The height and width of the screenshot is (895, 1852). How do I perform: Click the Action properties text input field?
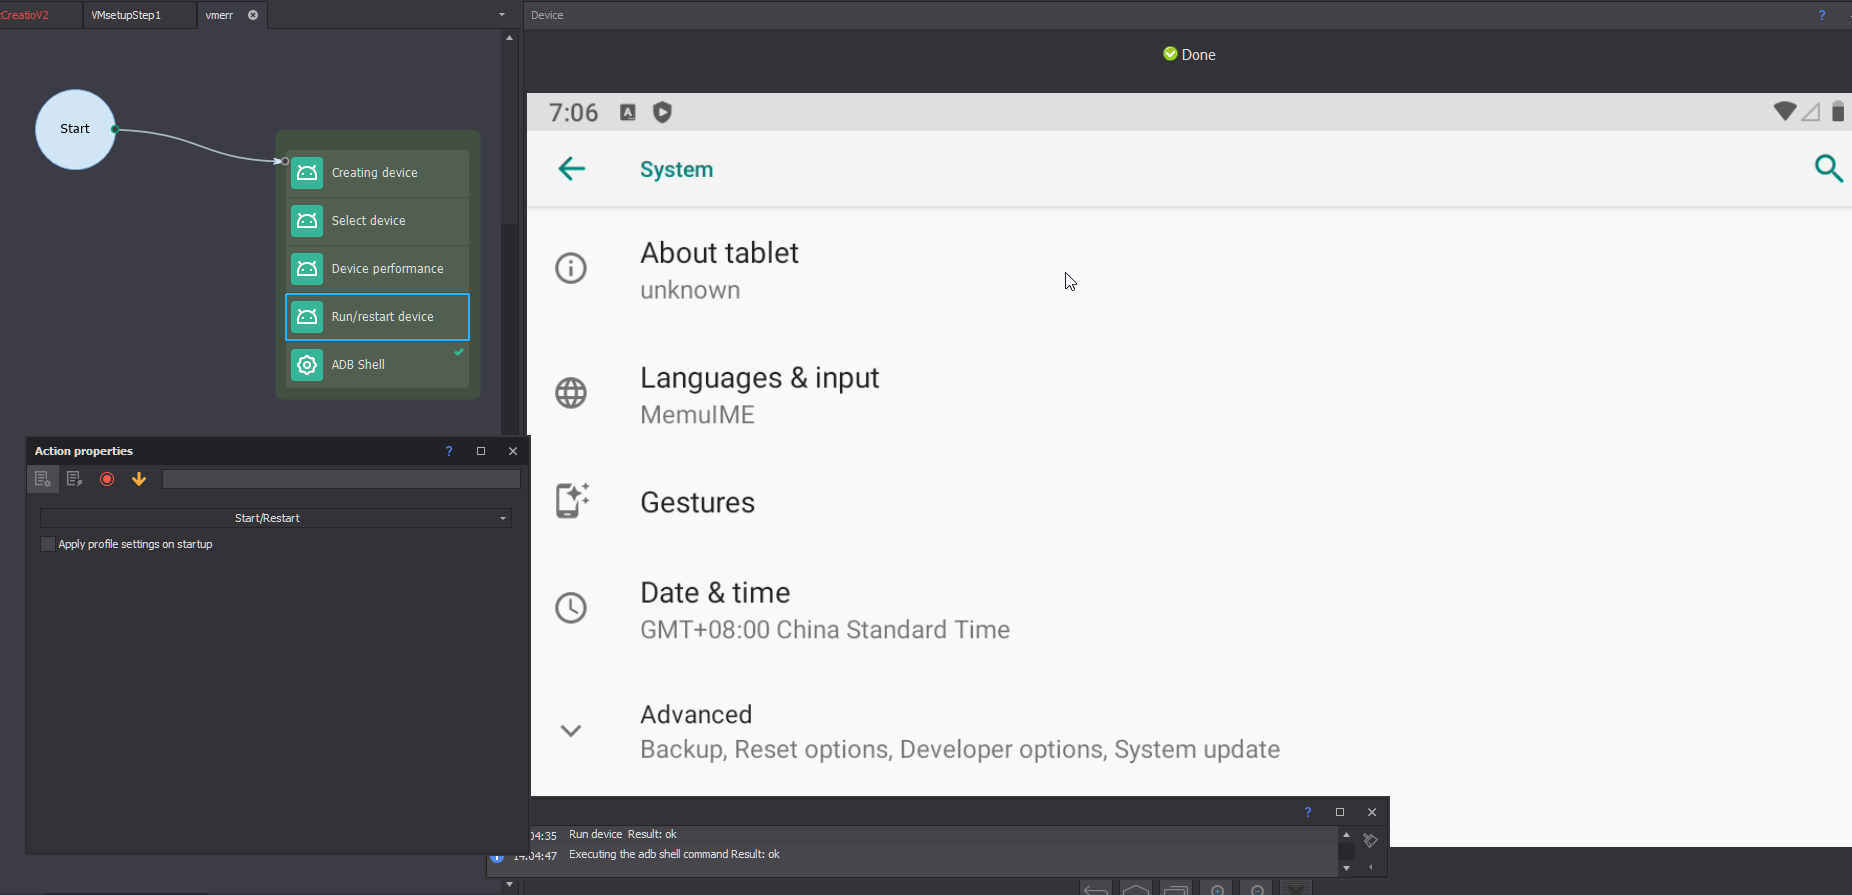pos(341,479)
